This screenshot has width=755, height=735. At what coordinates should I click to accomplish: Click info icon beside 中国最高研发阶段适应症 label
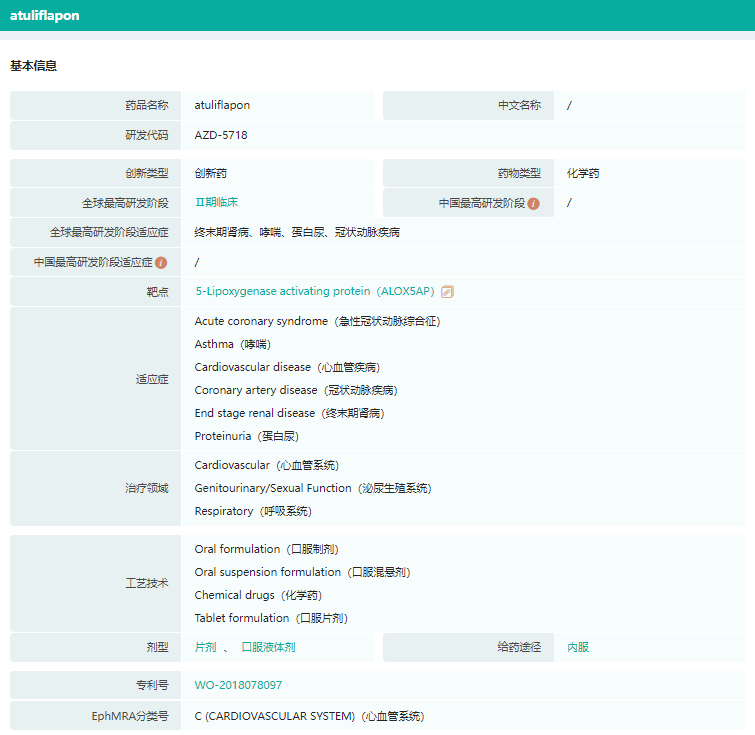pyautogui.click(x=161, y=262)
